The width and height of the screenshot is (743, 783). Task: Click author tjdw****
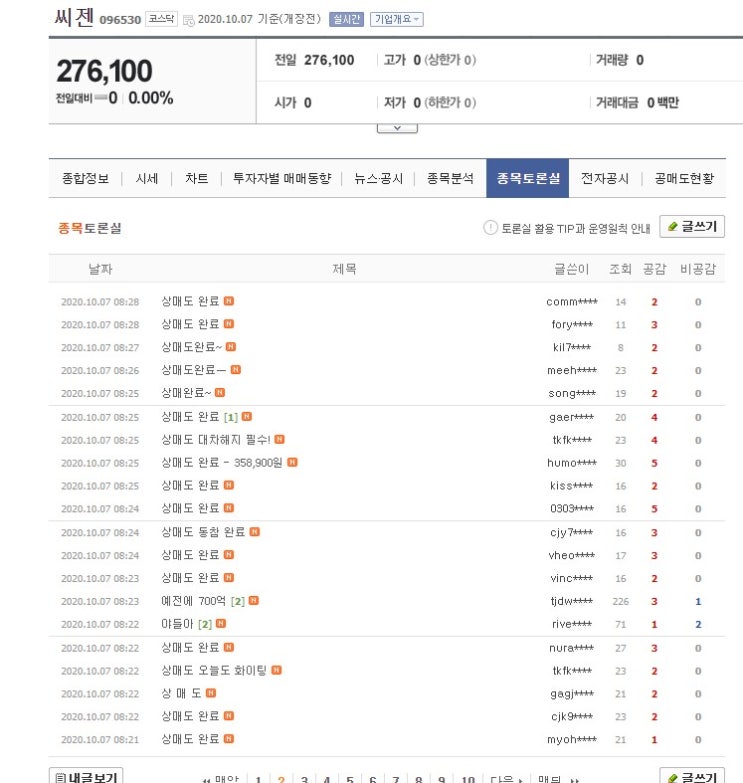572,602
